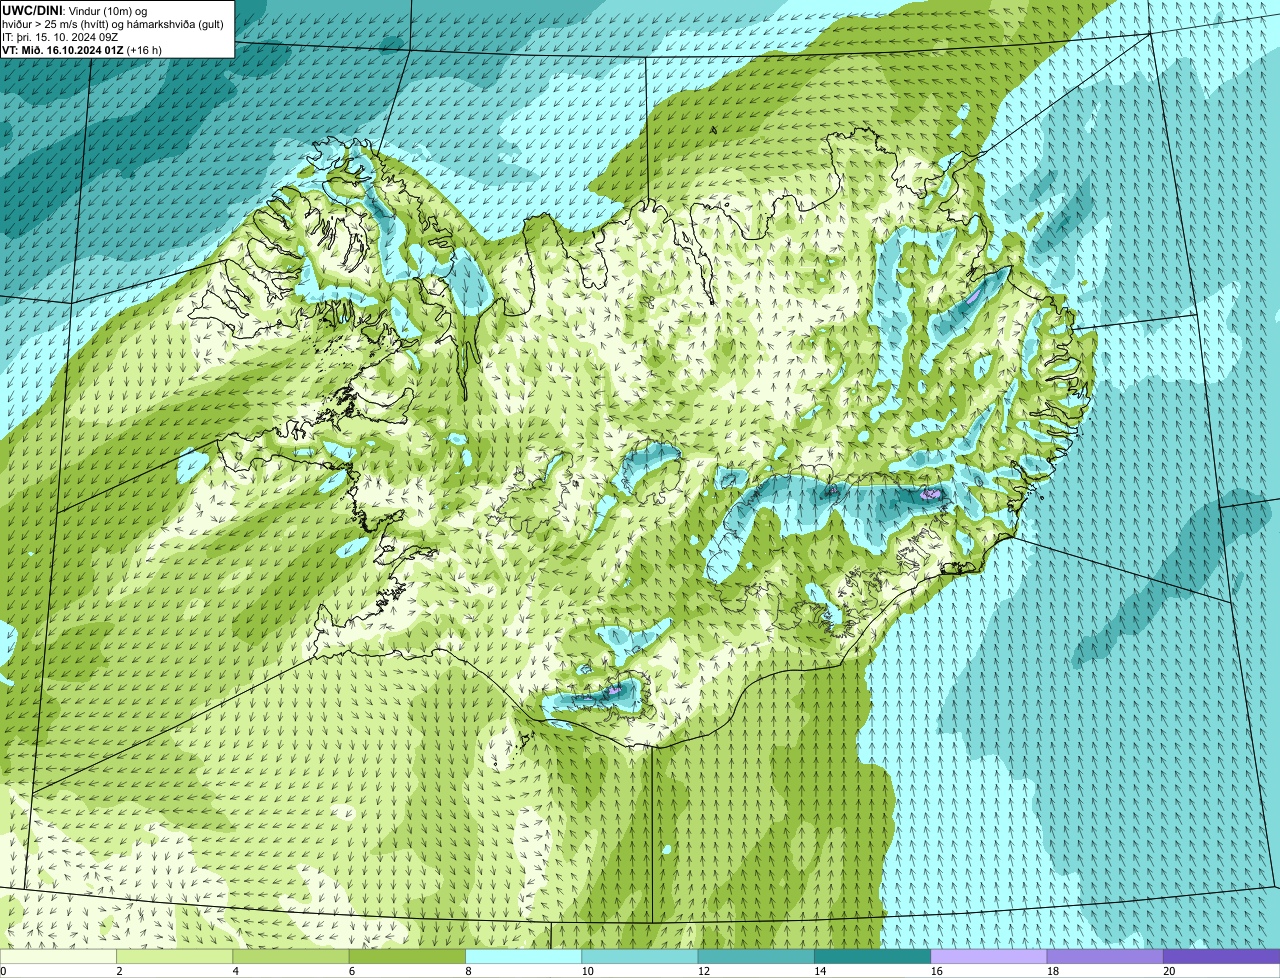Click the "VT: Mið. 16.10.2024 01Z (+16 h)" line
The width and height of the screenshot is (1280, 978).
tap(82, 50)
